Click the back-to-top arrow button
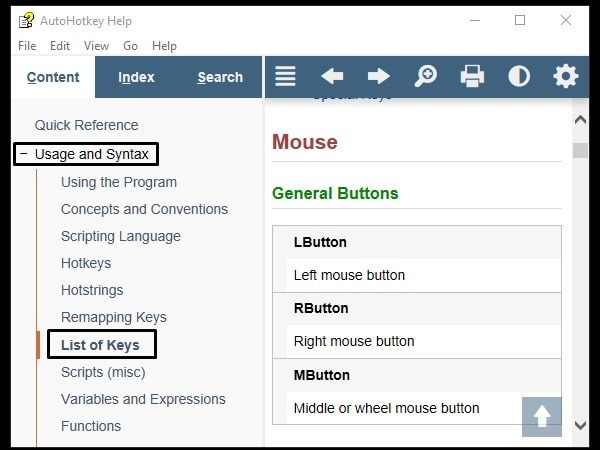 pos(542,417)
